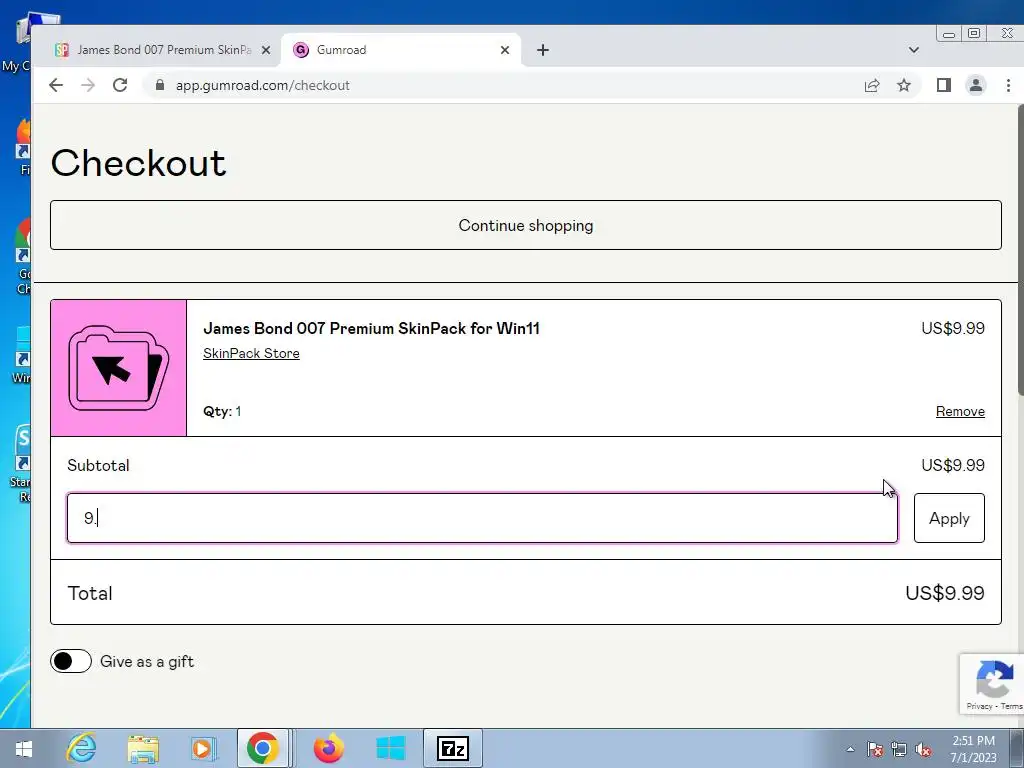Open Chrome's three-dot menu
Viewport: 1024px width, 768px height.
click(x=1008, y=85)
